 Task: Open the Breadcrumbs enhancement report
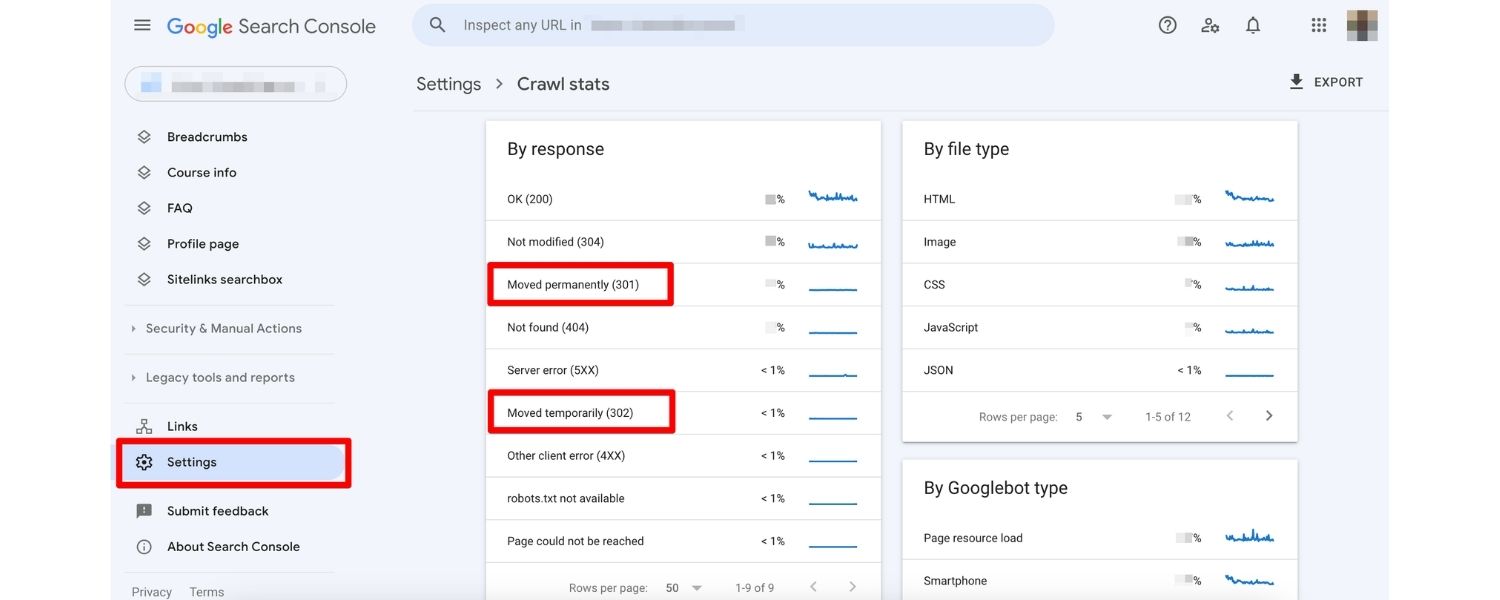point(207,137)
